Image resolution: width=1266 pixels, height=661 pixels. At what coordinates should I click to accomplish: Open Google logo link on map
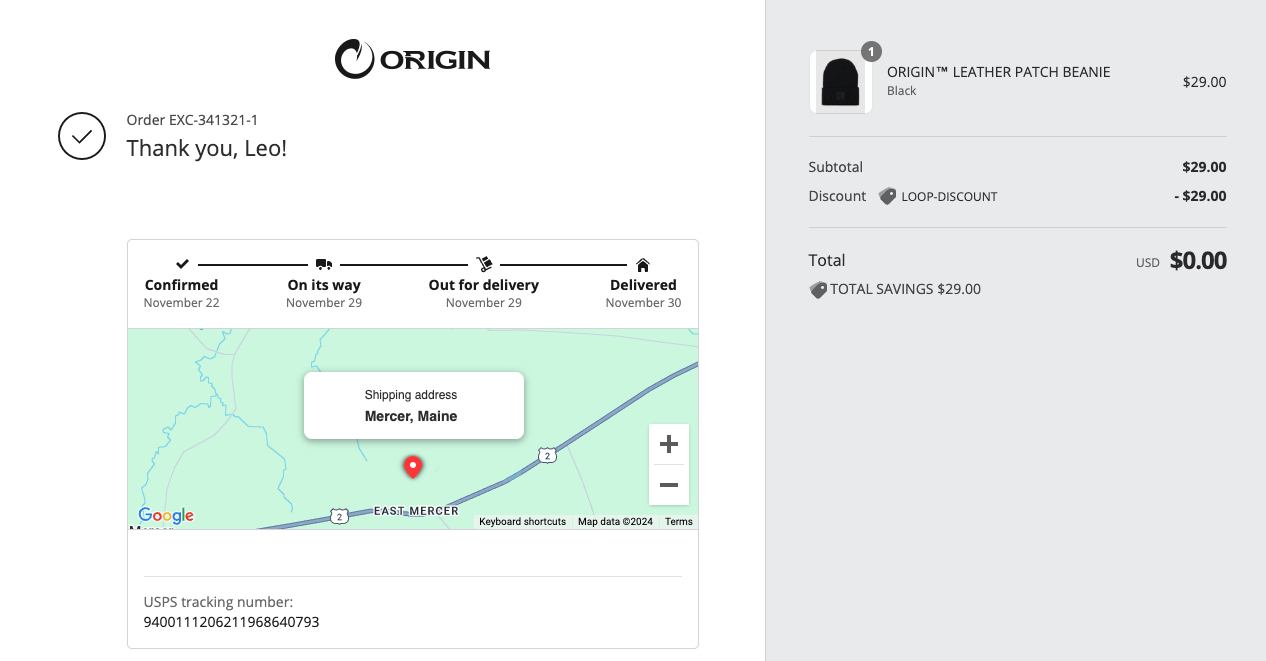click(x=166, y=516)
